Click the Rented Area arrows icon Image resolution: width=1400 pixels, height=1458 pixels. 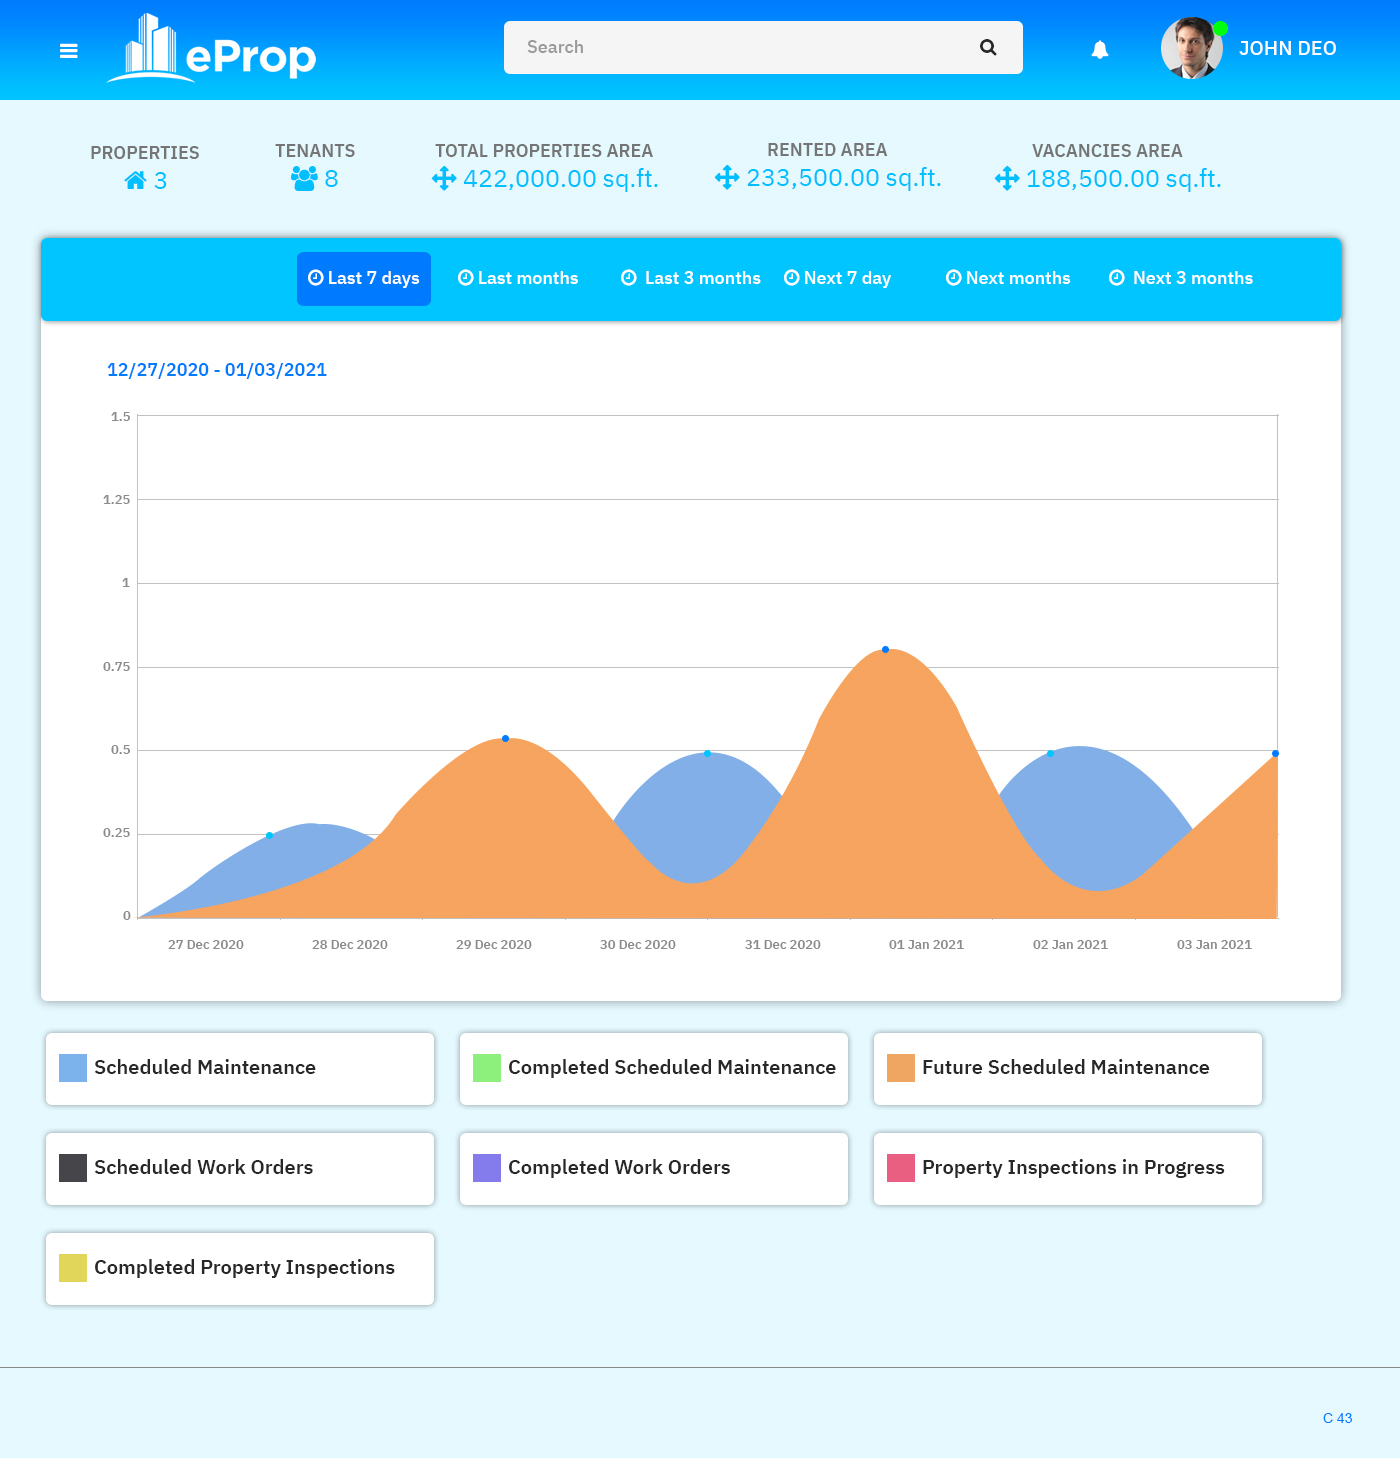point(727,178)
